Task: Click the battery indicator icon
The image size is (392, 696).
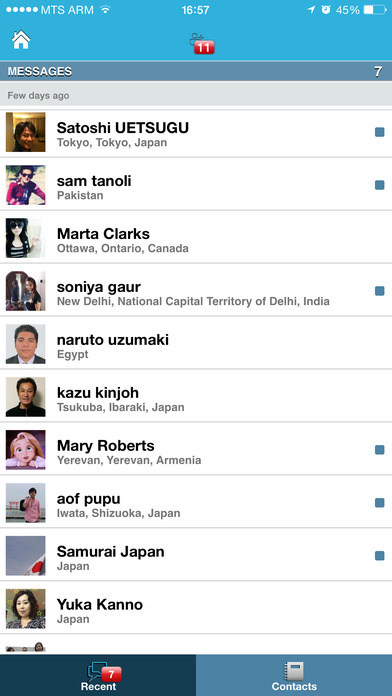Action: tap(375, 10)
